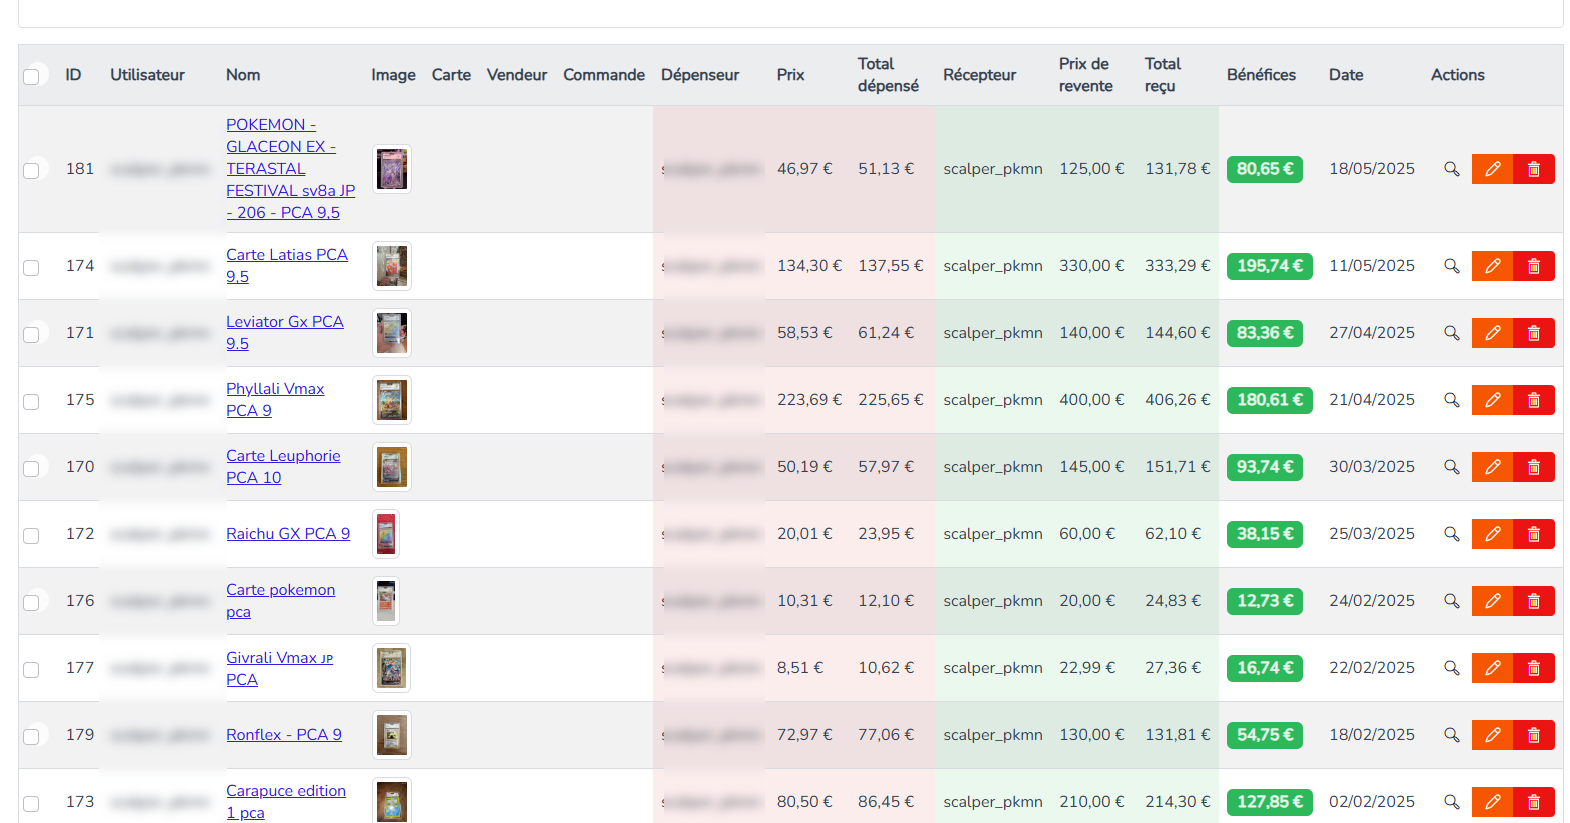This screenshot has height=823, width=1570.
Task: Edit the Carte Latias PCA 9.5 entry
Action: coord(1492,266)
